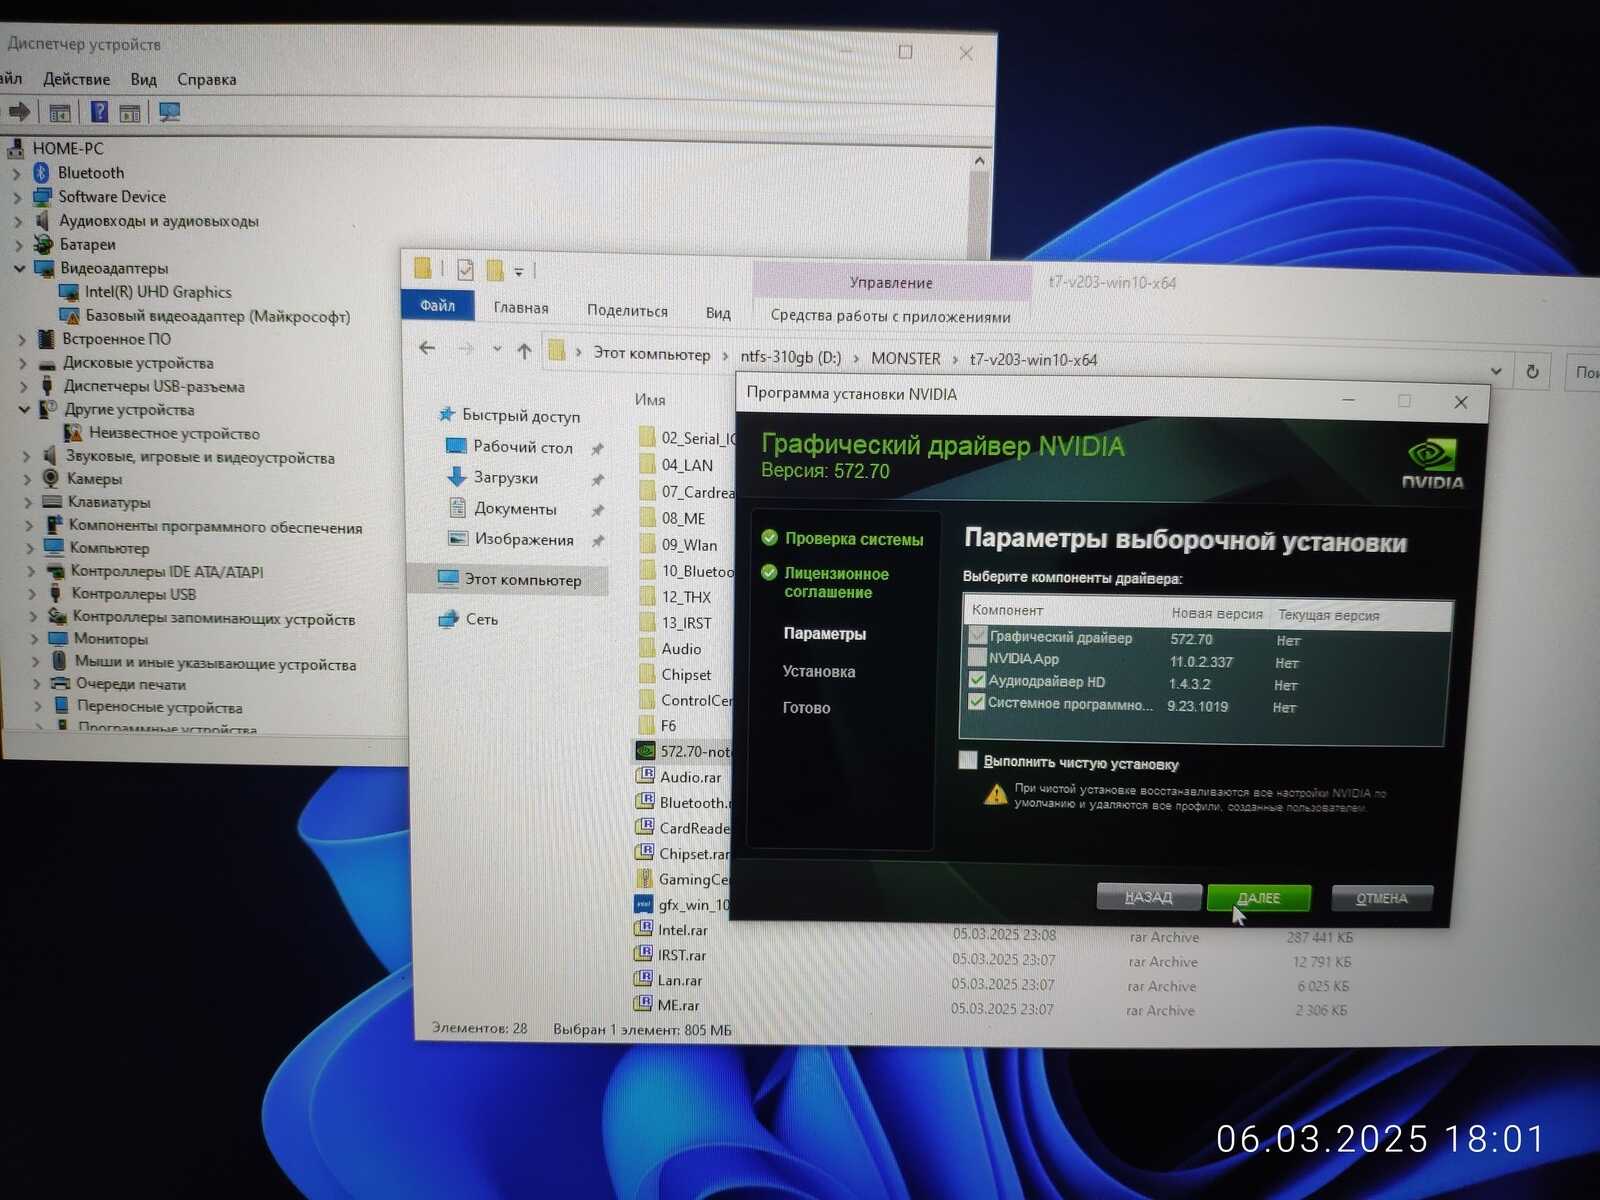Image resolution: width=1600 pixels, height=1200 pixels.
Task: Select the unknown device warning icon
Action: tap(73, 433)
